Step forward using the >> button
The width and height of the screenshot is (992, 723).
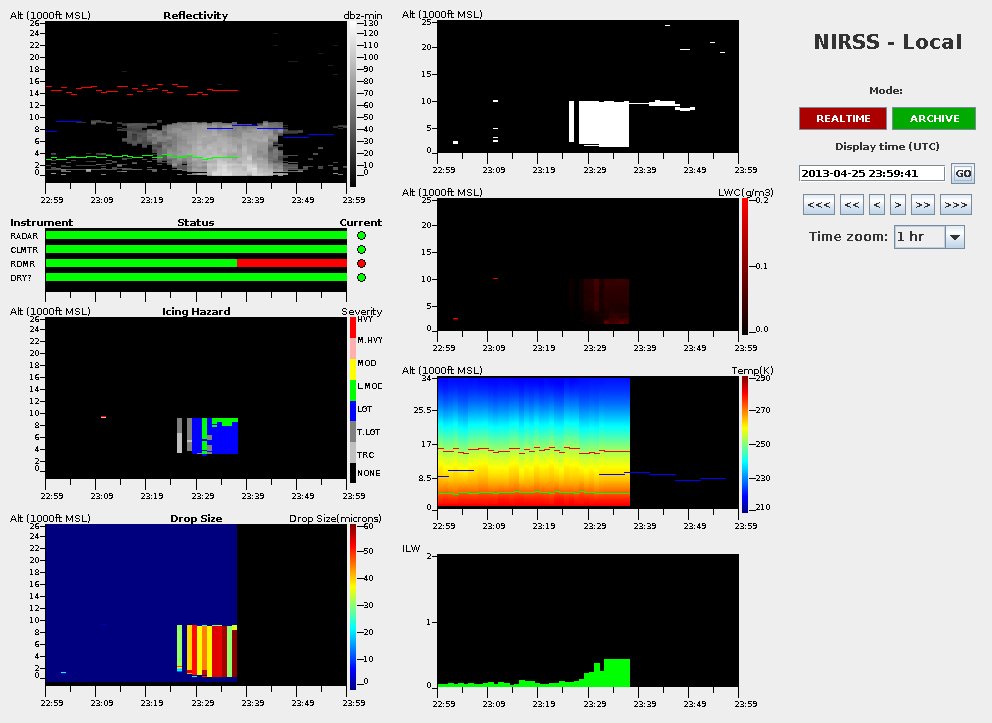(x=923, y=205)
